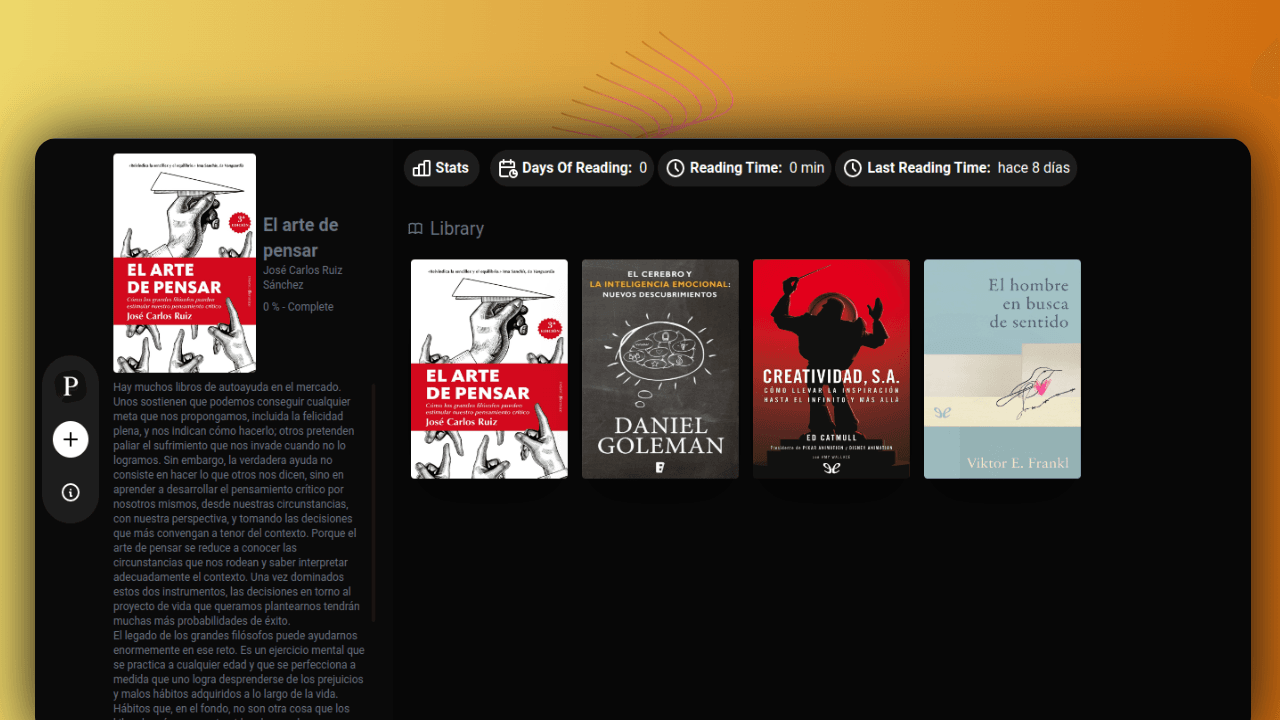The image size is (1280, 720).
Task: Open the Daniel Goleman book cover
Action: tap(660, 369)
